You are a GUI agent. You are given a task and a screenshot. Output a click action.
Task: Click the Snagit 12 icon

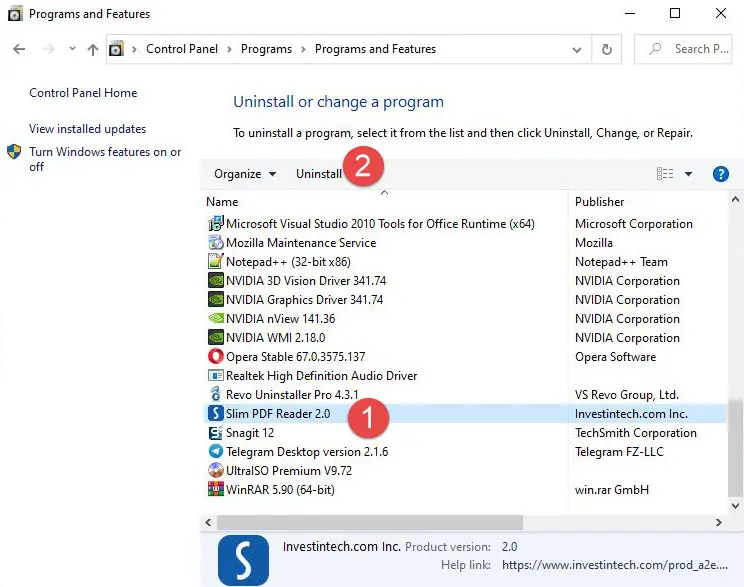(216, 433)
